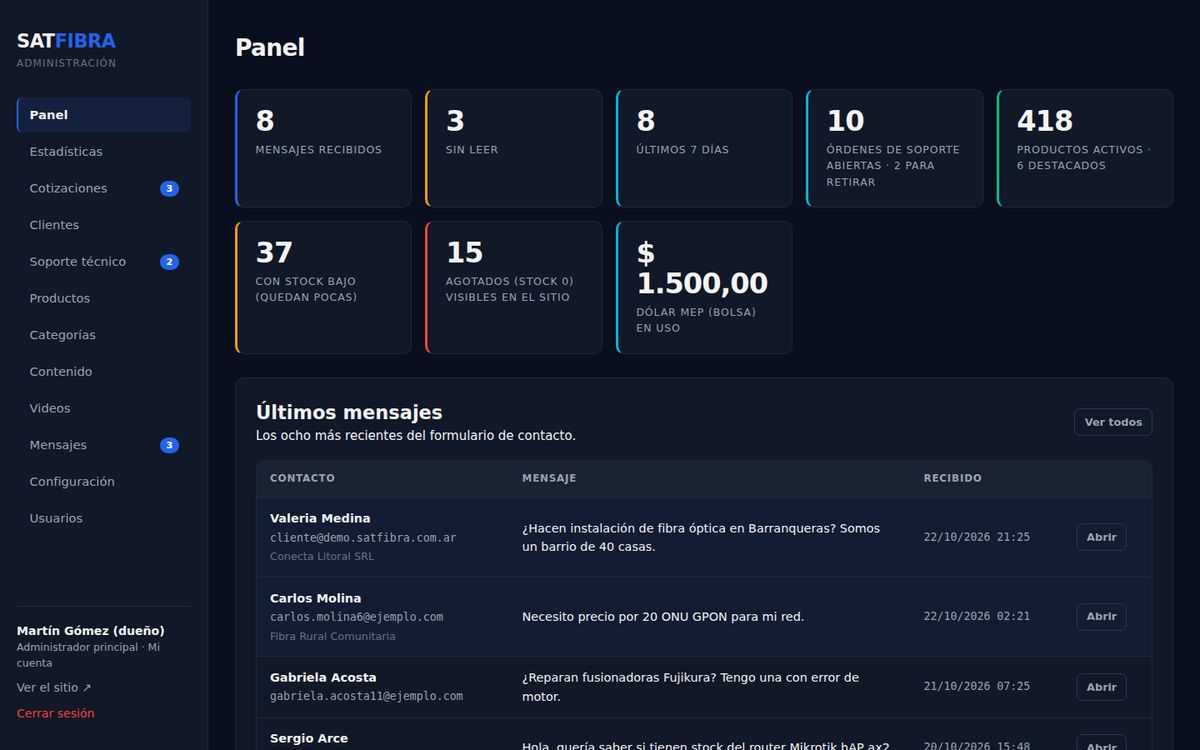This screenshot has width=1200, height=750.
Task: Click the Soporte técnico badge showing 2
Action: 170,262
